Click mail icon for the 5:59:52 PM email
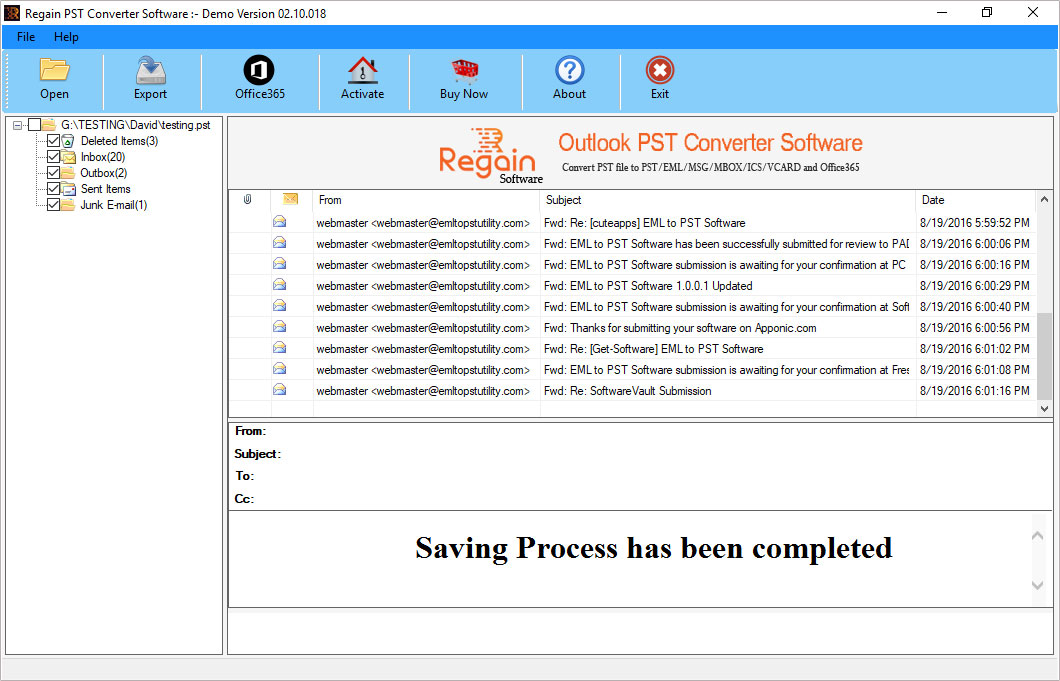 (279, 222)
